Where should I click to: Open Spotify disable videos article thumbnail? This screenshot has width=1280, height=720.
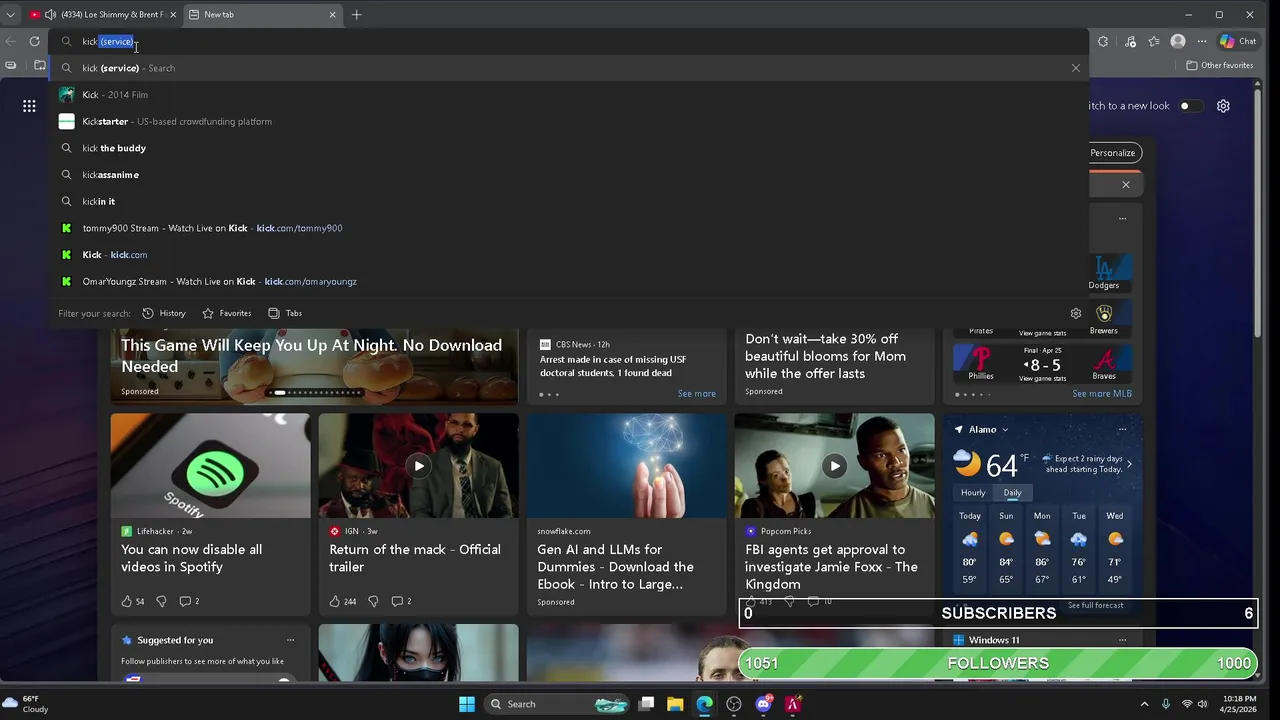pos(210,466)
